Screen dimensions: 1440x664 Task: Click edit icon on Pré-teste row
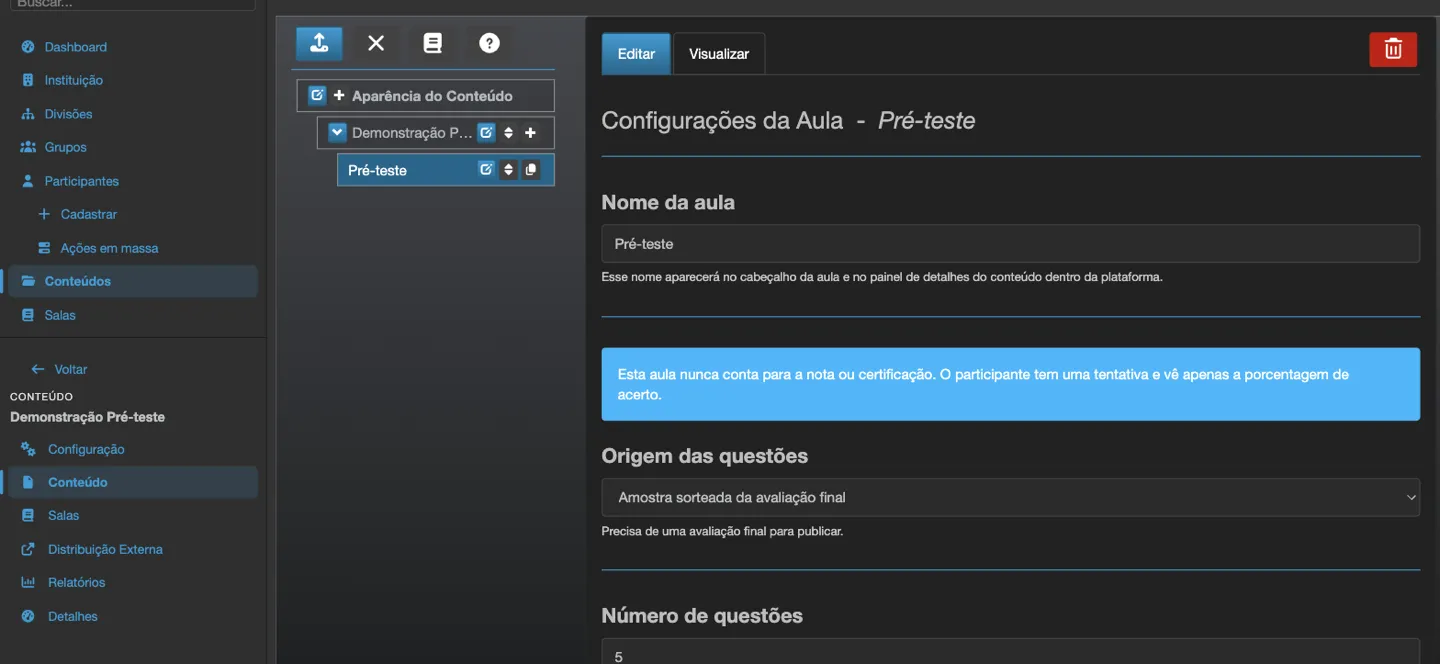click(x=486, y=169)
